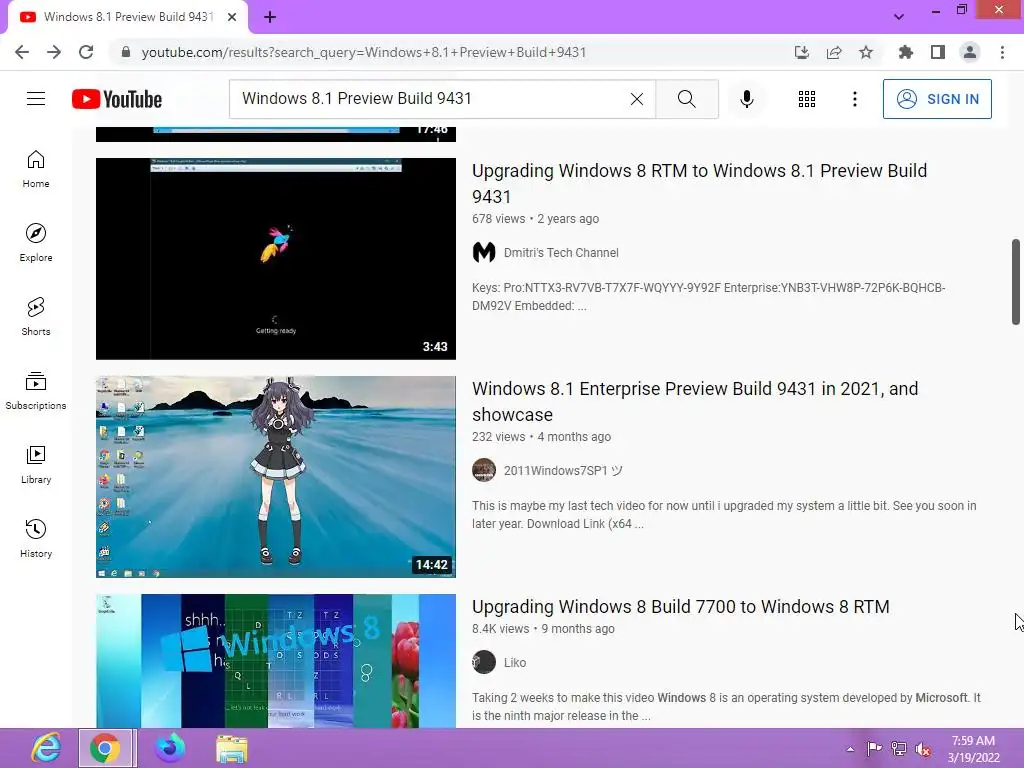The width and height of the screenshot is (1024, 768).
Task: Click the taskbar clock 7:59 AM
Action: click(974, 749)
